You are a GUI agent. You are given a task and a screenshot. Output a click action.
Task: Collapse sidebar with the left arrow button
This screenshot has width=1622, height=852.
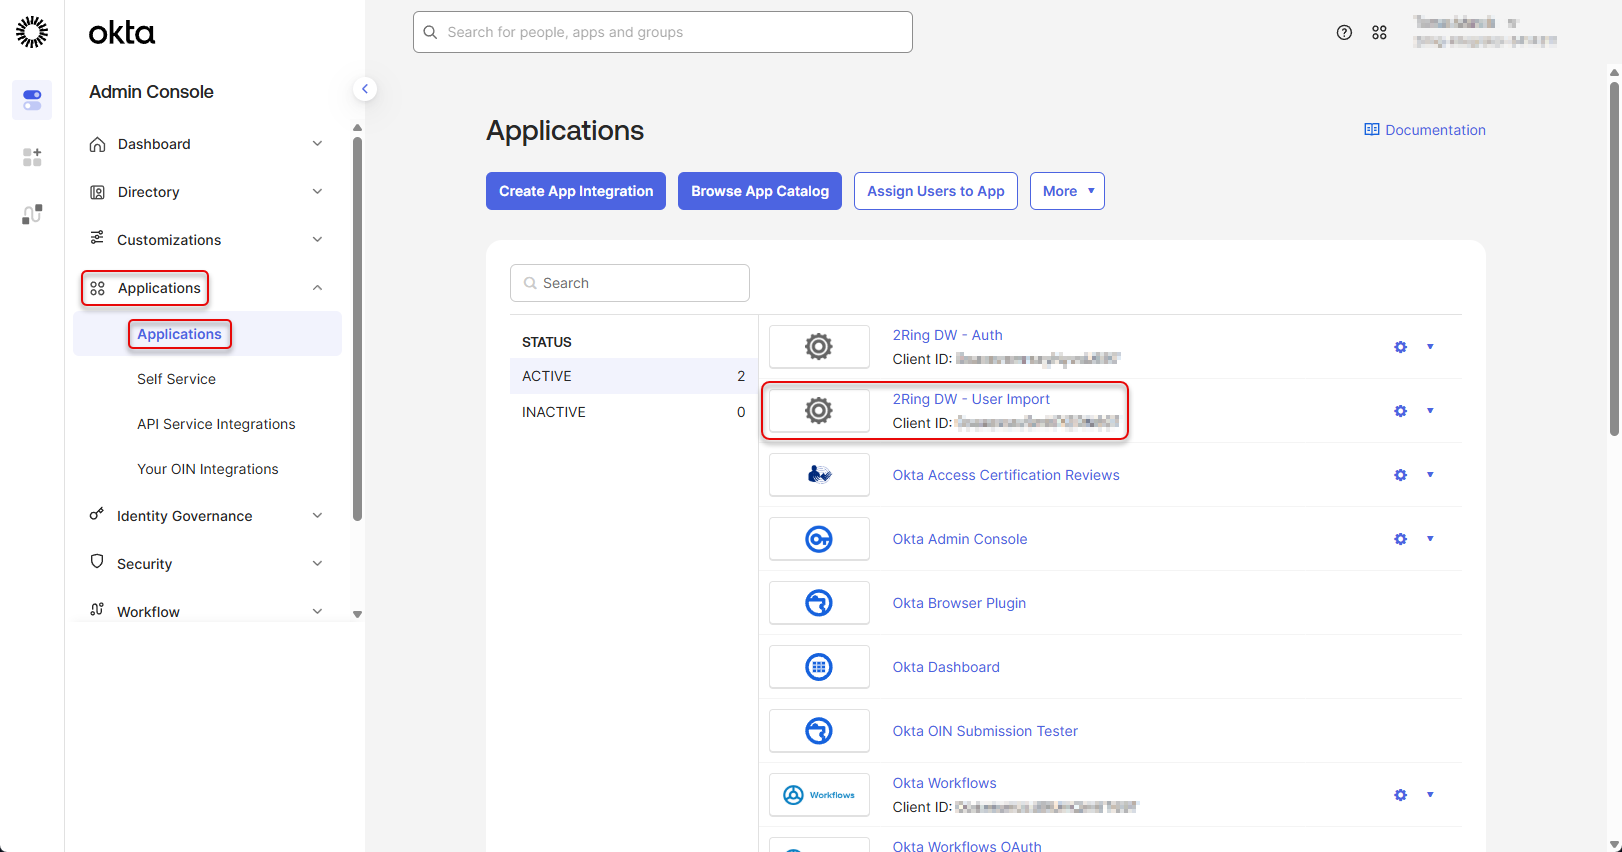pos(365,89)
